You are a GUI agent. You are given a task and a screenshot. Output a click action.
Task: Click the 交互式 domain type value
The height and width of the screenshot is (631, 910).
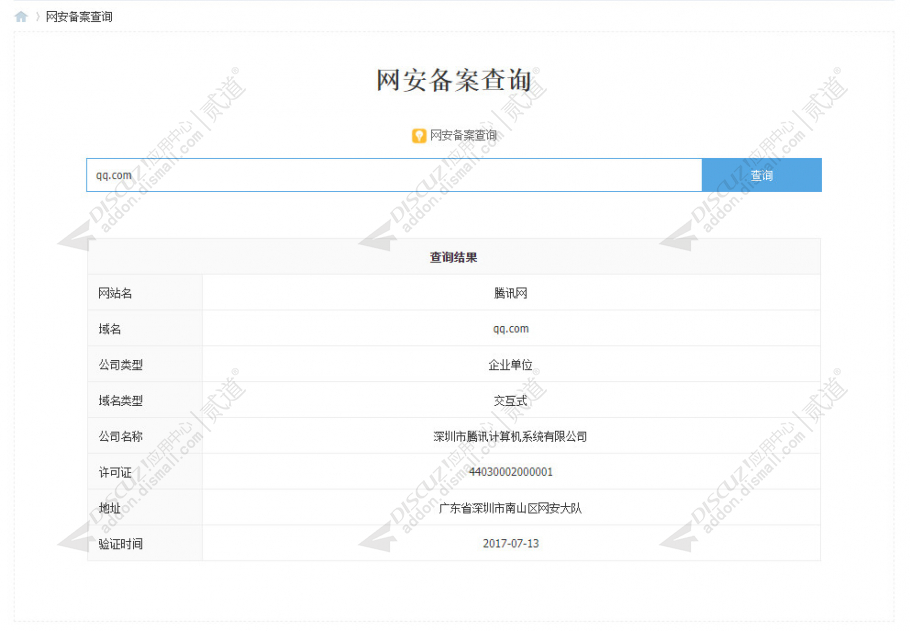pos(511,400)
